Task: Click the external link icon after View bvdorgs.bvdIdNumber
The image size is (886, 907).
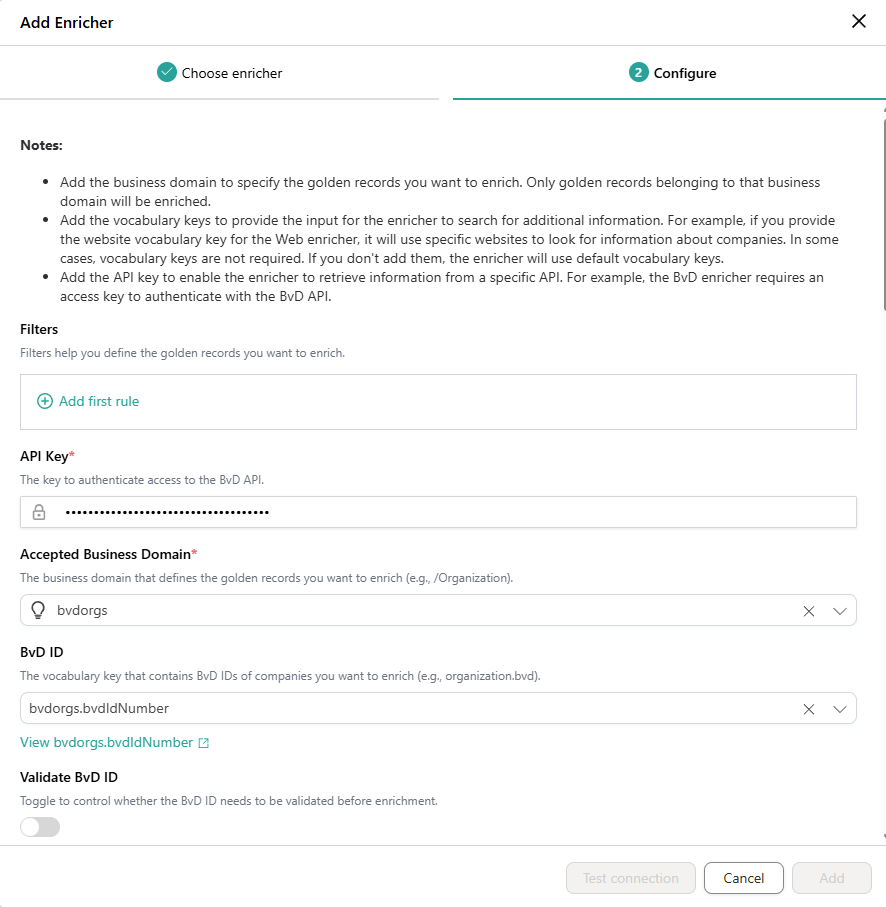Action: click(204, 743)
